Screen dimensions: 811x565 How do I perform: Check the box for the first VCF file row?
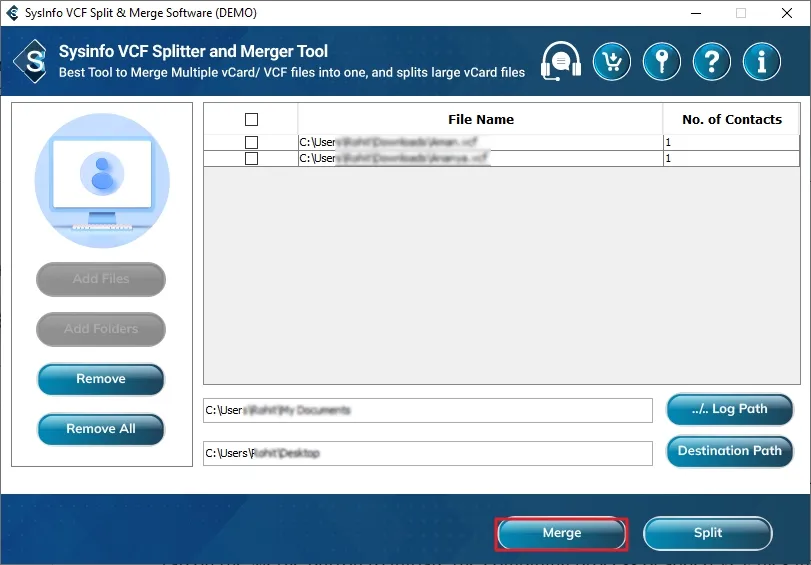click(x=251, y=142)
